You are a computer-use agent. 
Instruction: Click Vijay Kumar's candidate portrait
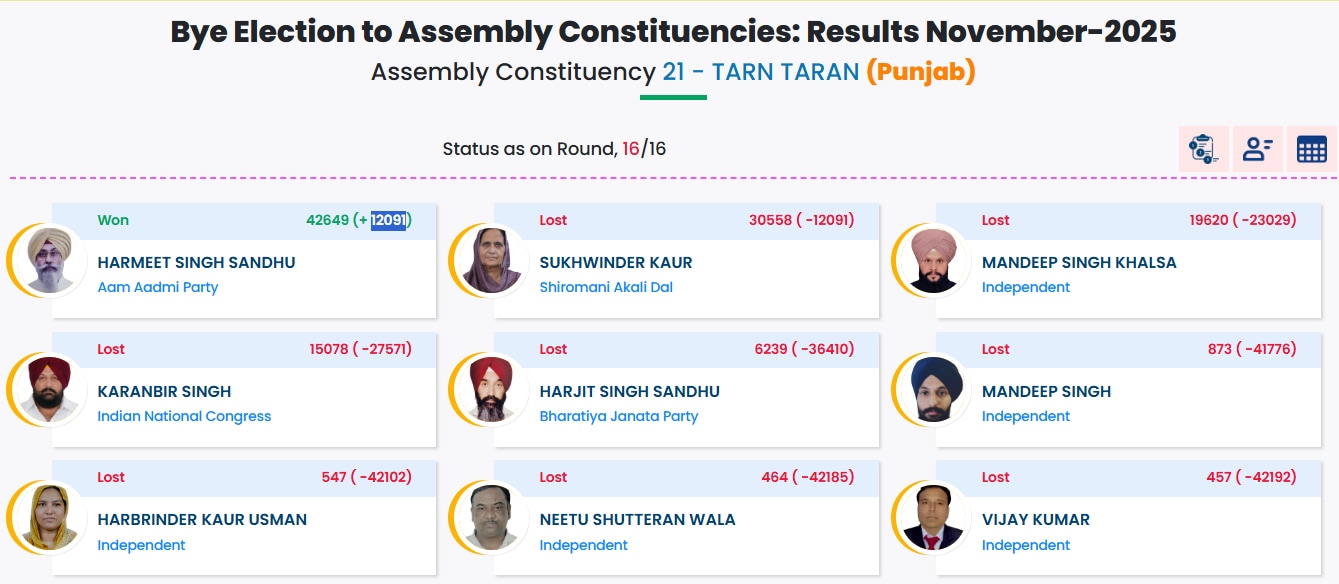pos(933,517)
